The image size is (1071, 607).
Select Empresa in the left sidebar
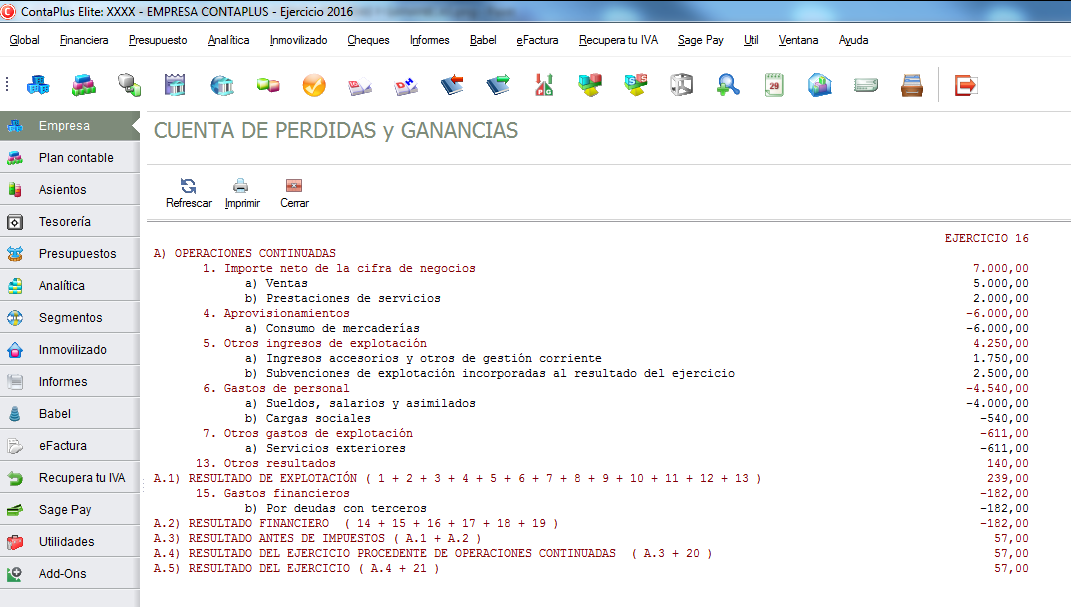click(x=70, y=126)
